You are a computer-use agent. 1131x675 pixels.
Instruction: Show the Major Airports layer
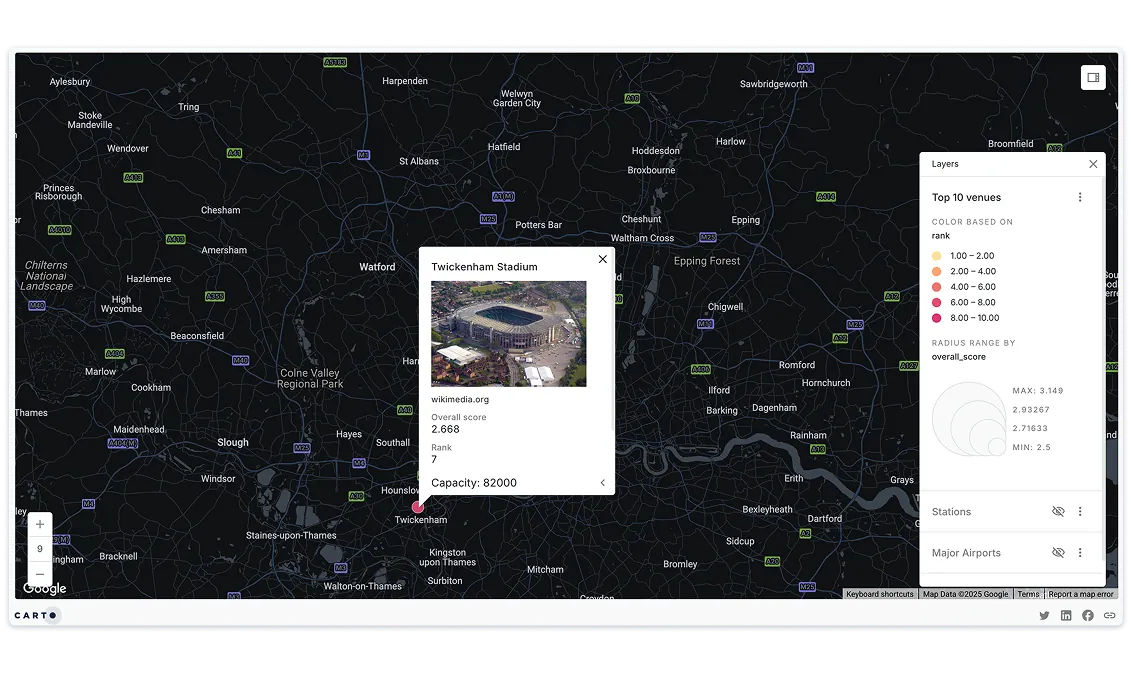pyautogui.click(x=1058, y=552)
